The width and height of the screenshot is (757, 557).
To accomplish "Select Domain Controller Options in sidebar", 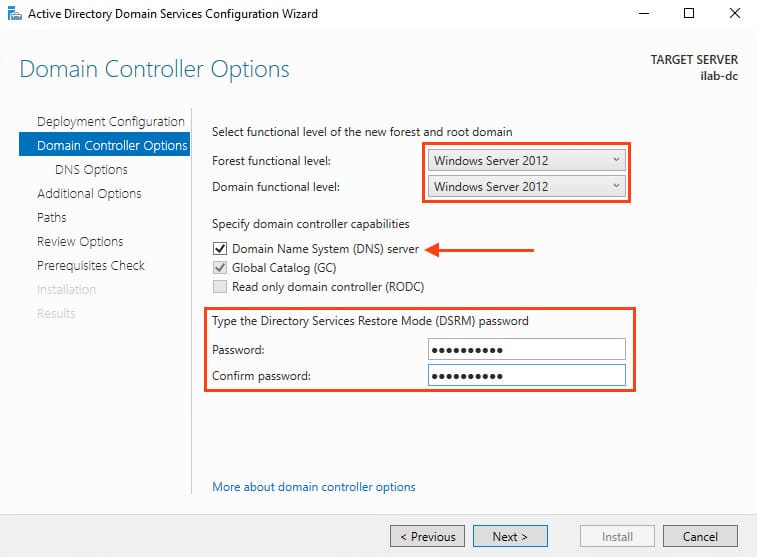I will pyautogui.click(x=111, y=146).
